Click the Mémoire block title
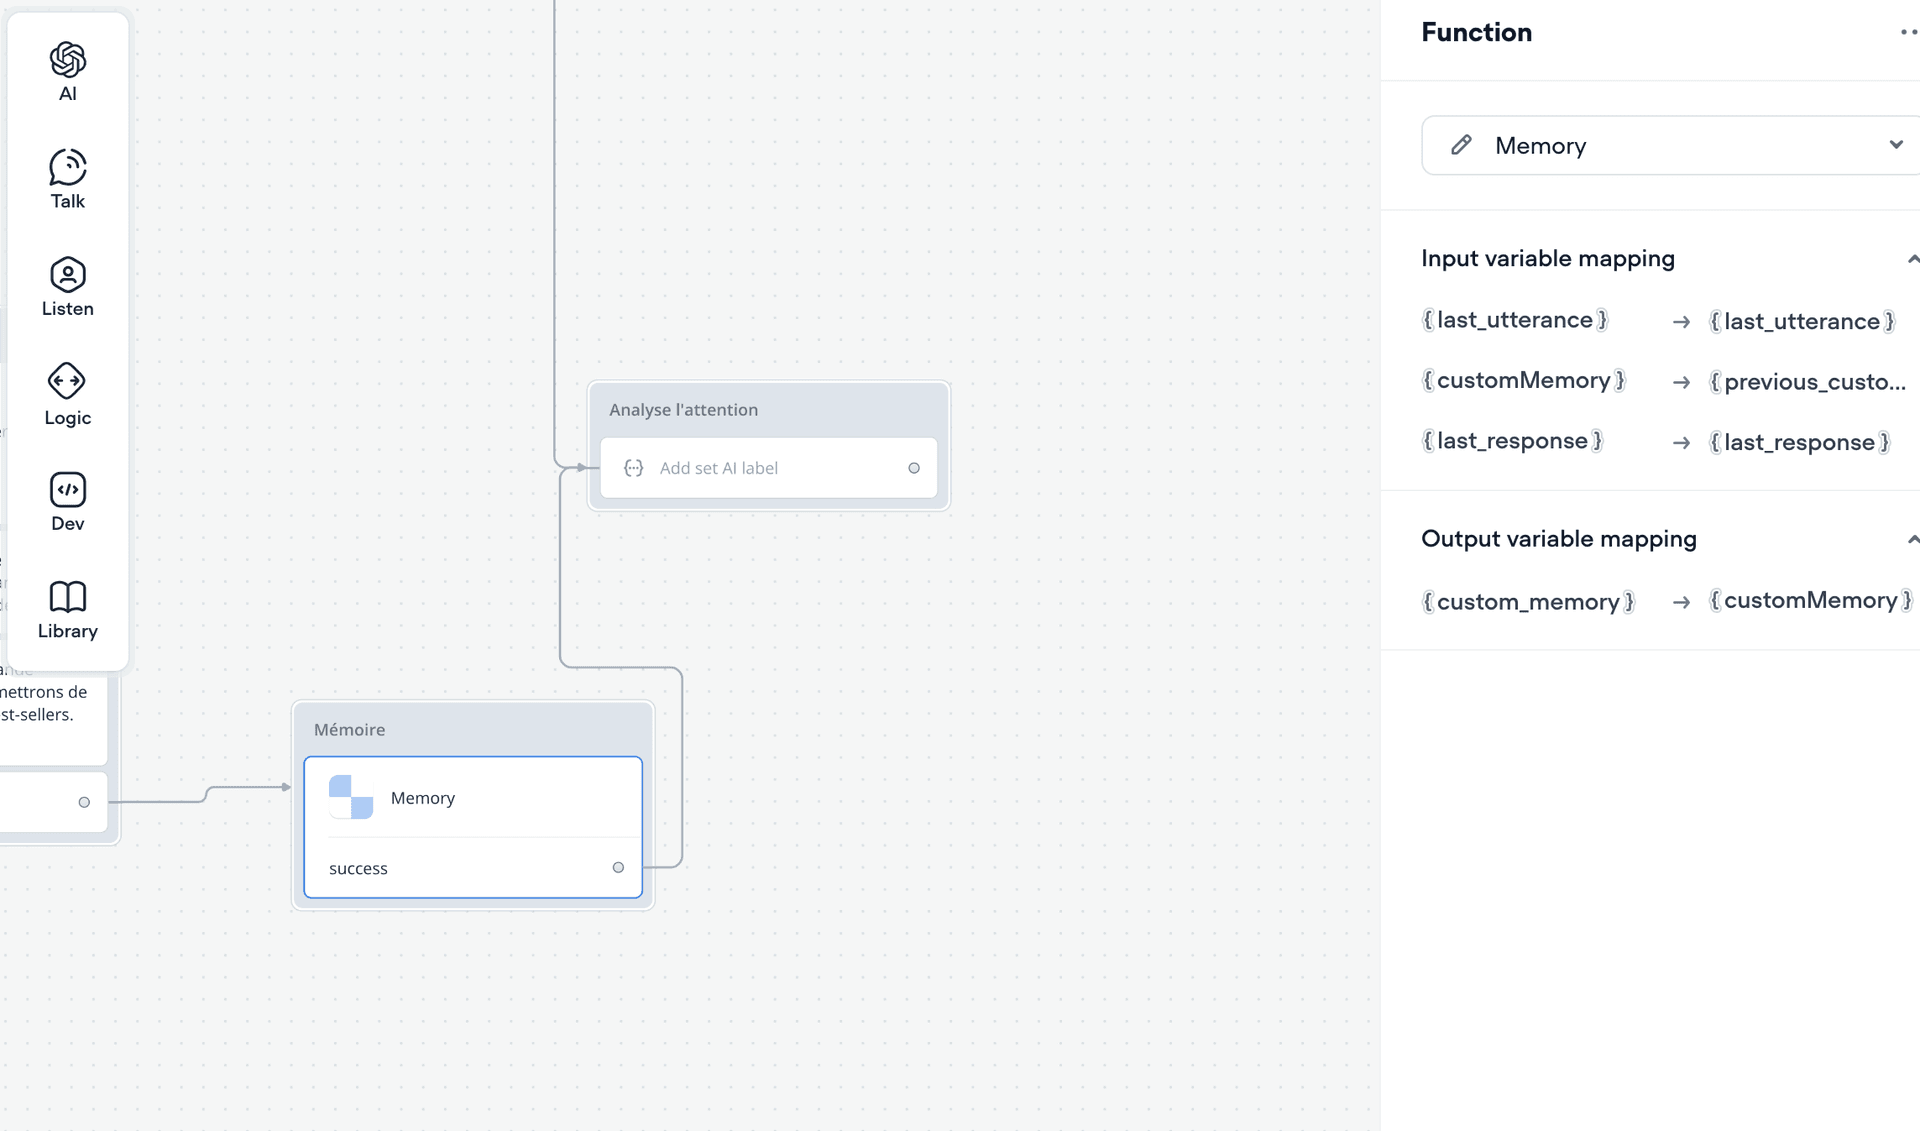Image resolution: width=1920 pixels, height=1131 pixels. coord(349,730)
